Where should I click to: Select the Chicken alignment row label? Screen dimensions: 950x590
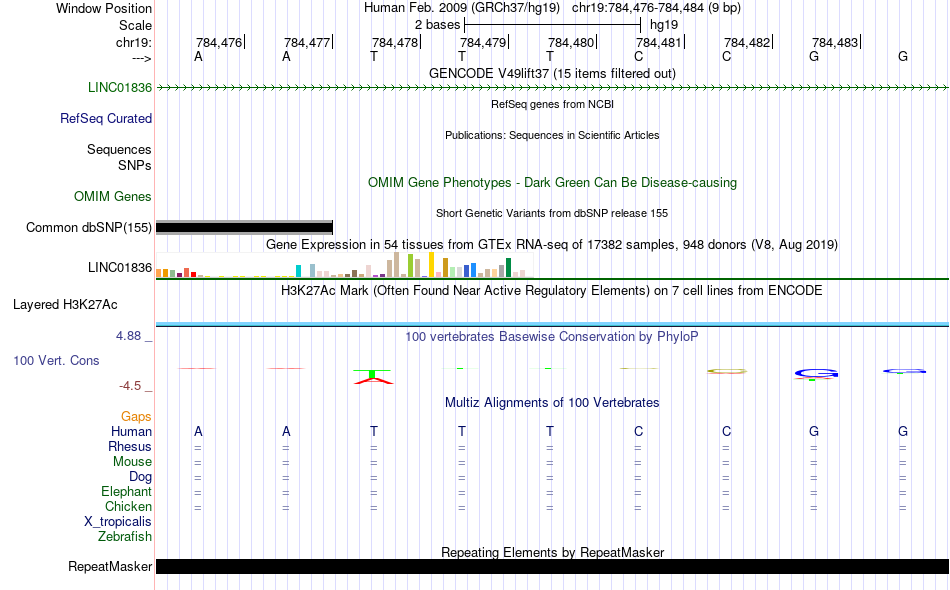(128, 506)
